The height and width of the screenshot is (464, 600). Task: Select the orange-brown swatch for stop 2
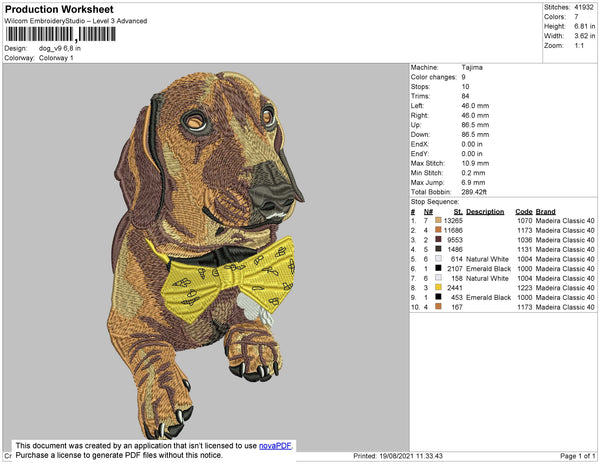439,230
